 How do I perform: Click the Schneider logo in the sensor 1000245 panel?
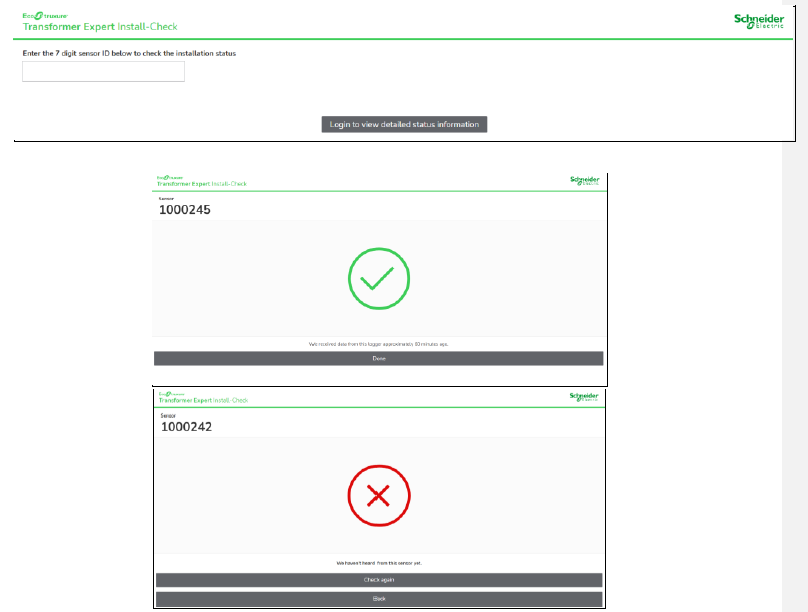click(584, 180)
